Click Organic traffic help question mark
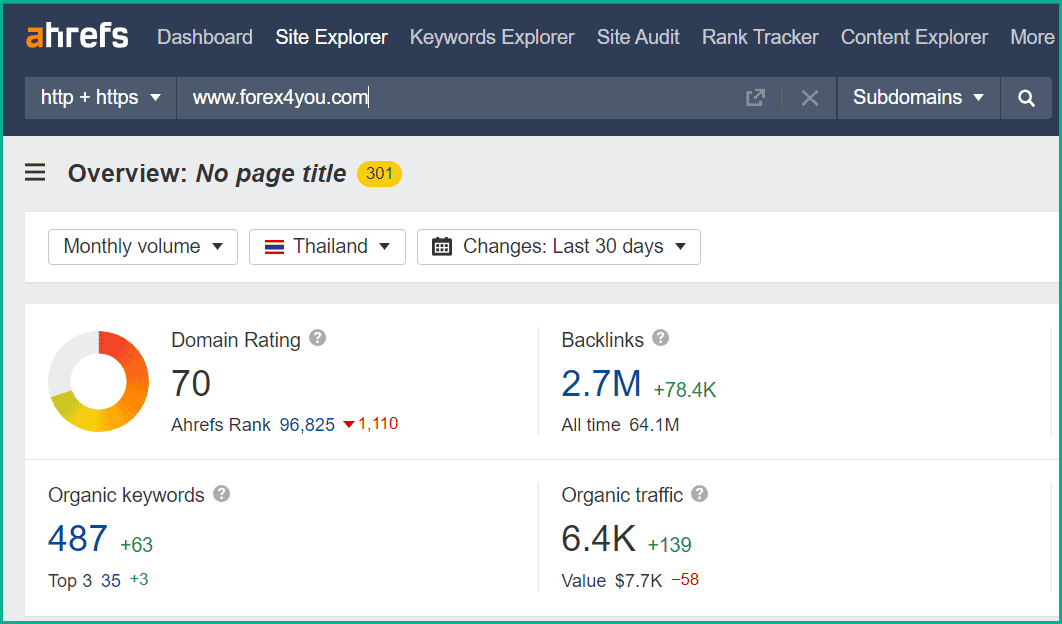 click(x=700, y=493)
